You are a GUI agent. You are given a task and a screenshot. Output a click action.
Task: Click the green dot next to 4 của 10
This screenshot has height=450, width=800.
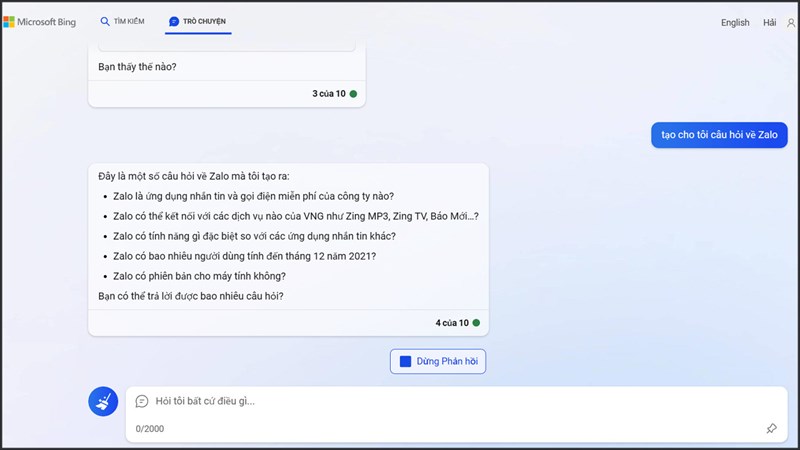tap(476, 322)
